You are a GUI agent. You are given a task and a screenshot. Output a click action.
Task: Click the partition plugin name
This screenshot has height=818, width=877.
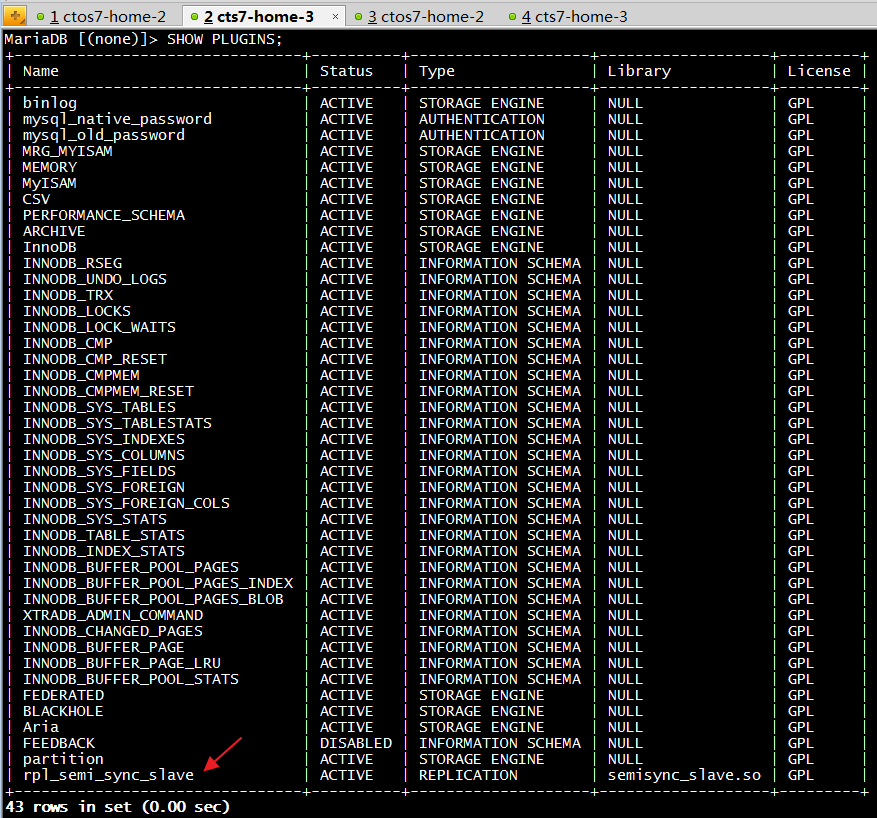pos(63,759)
